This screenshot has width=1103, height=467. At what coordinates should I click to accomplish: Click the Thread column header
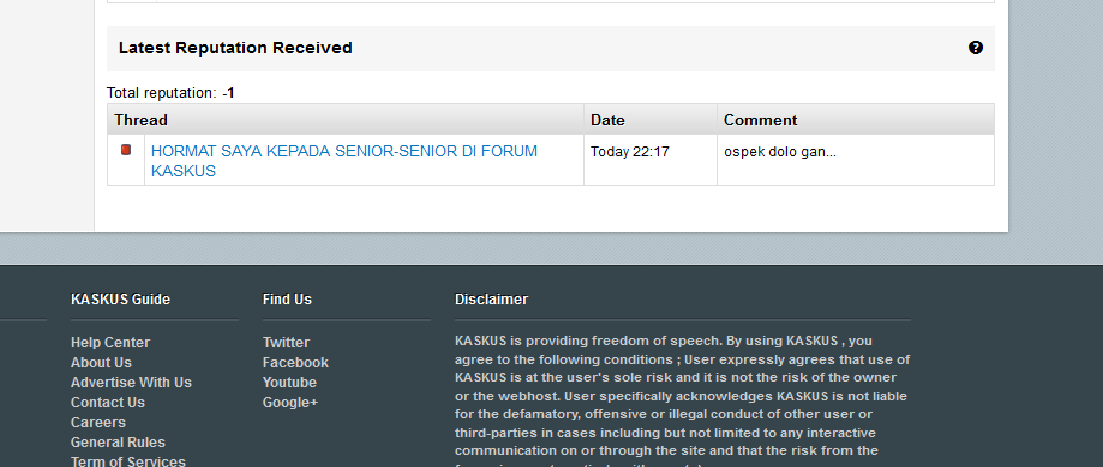coord(141,120)
